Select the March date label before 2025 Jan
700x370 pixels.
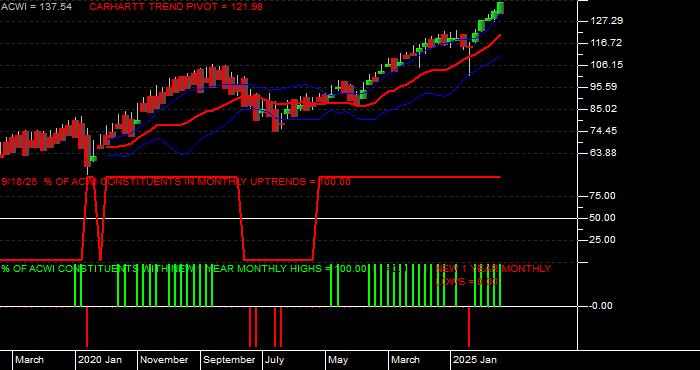(x=406, y=360)
